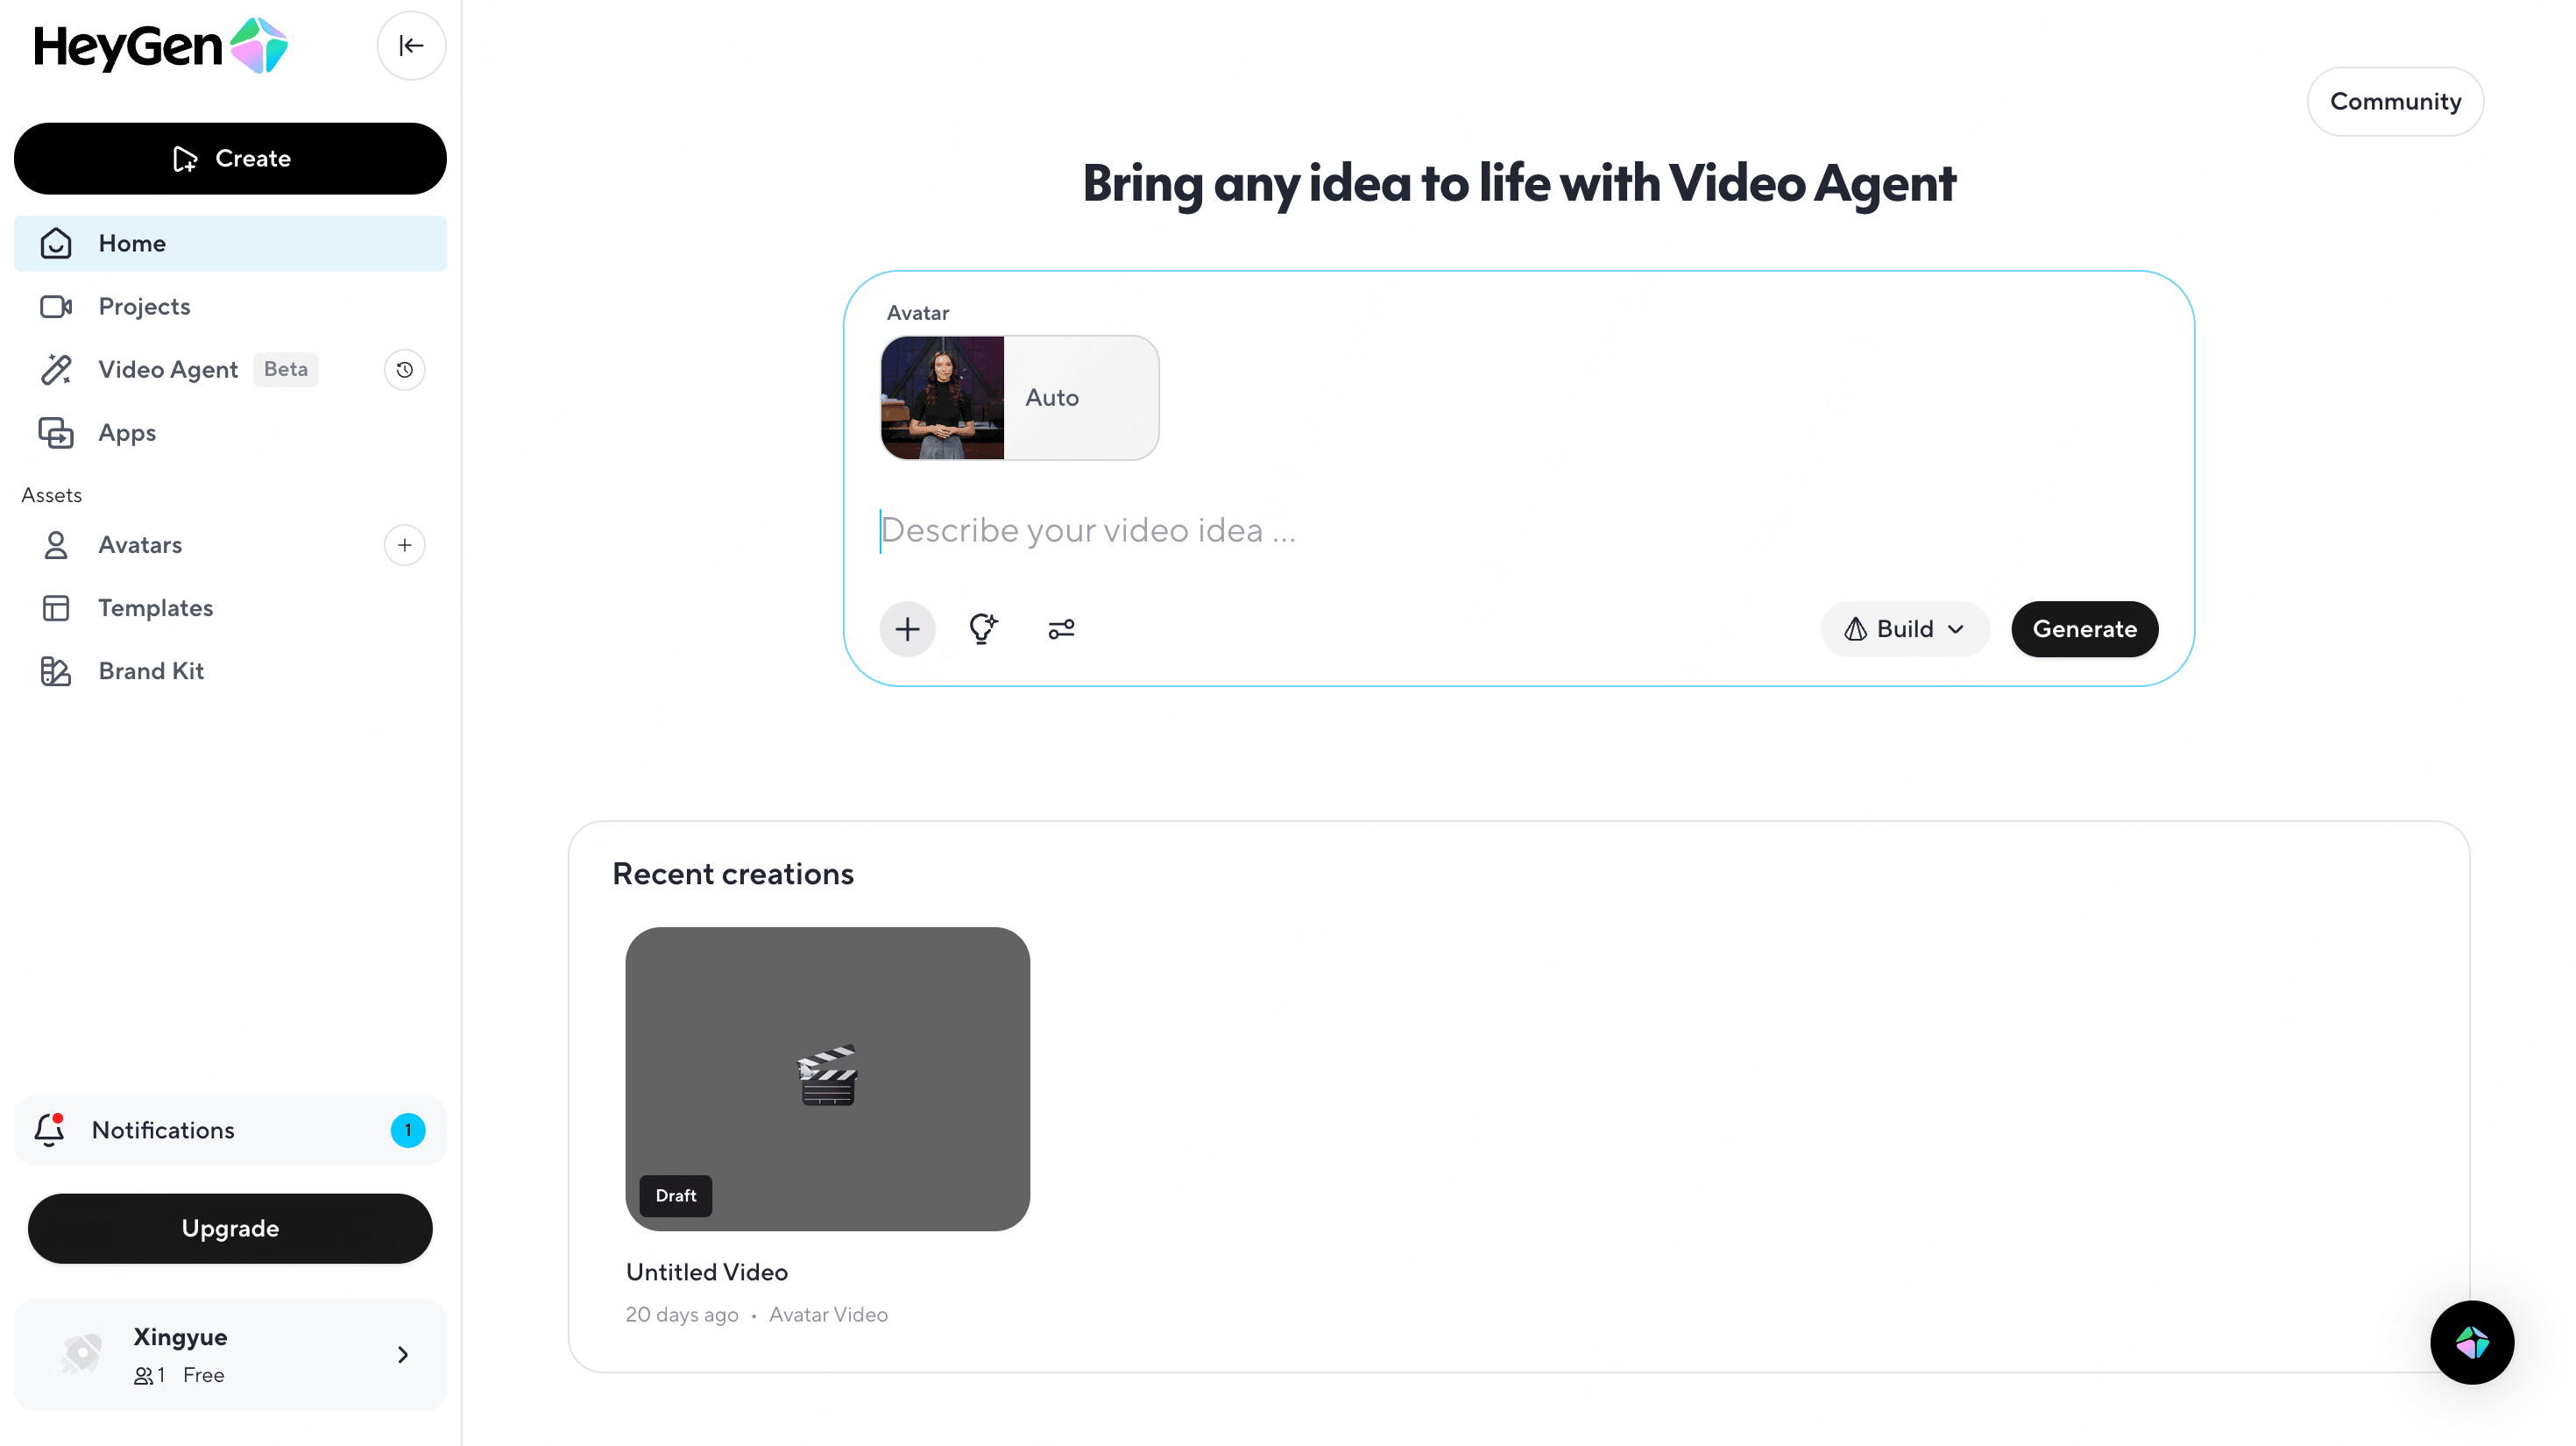Click the HeyGen logo

click(x=161, y=46)
